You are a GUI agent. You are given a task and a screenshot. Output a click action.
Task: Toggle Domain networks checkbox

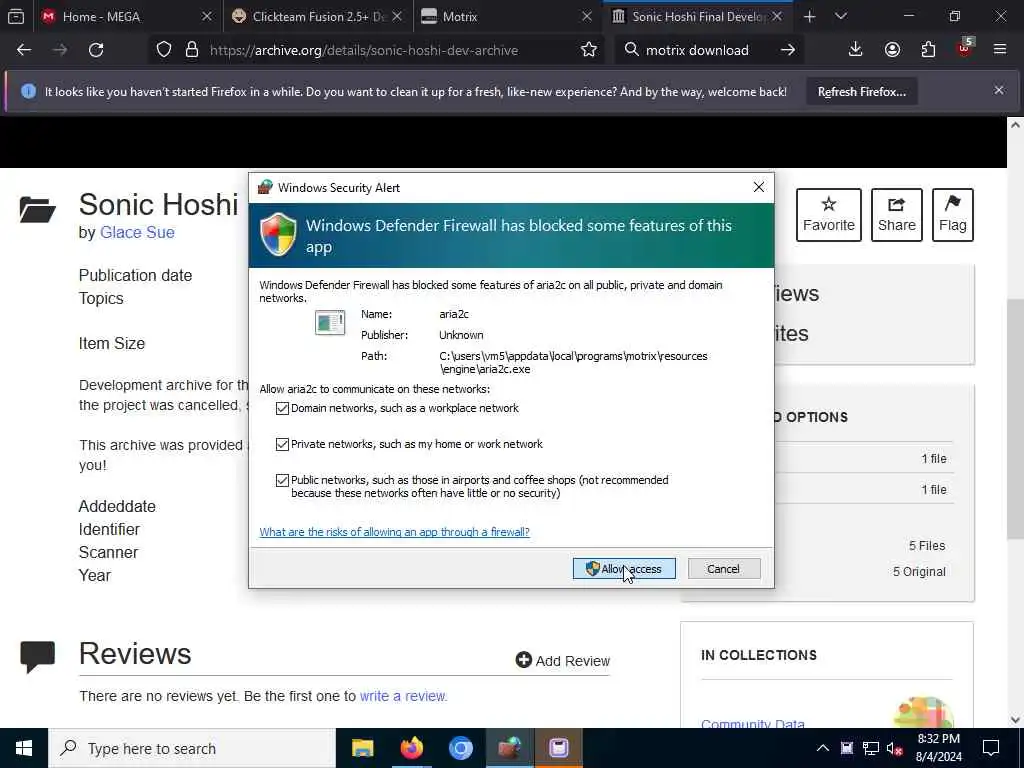click(x=282, y=409)
